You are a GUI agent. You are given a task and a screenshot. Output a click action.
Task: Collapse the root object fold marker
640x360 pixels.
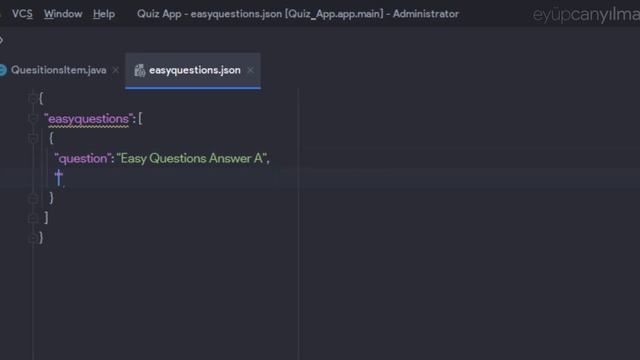click(33, 98)
